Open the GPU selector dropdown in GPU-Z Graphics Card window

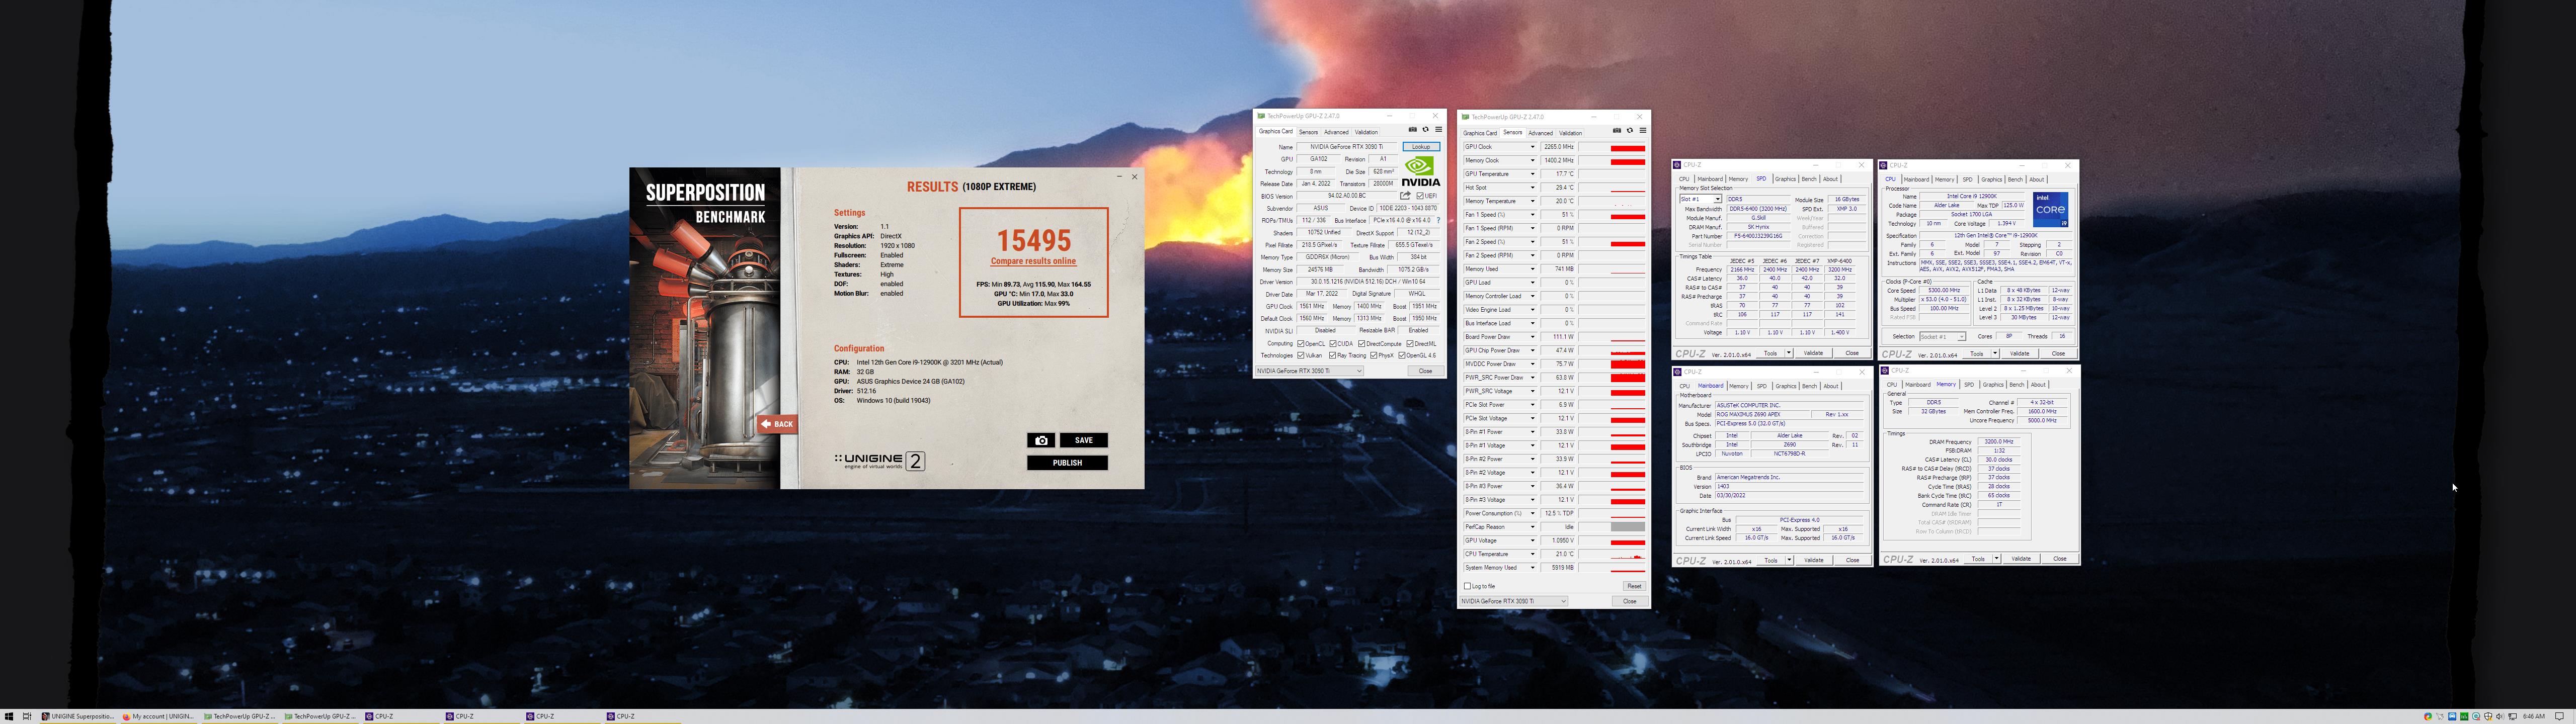pos(1309,371)
